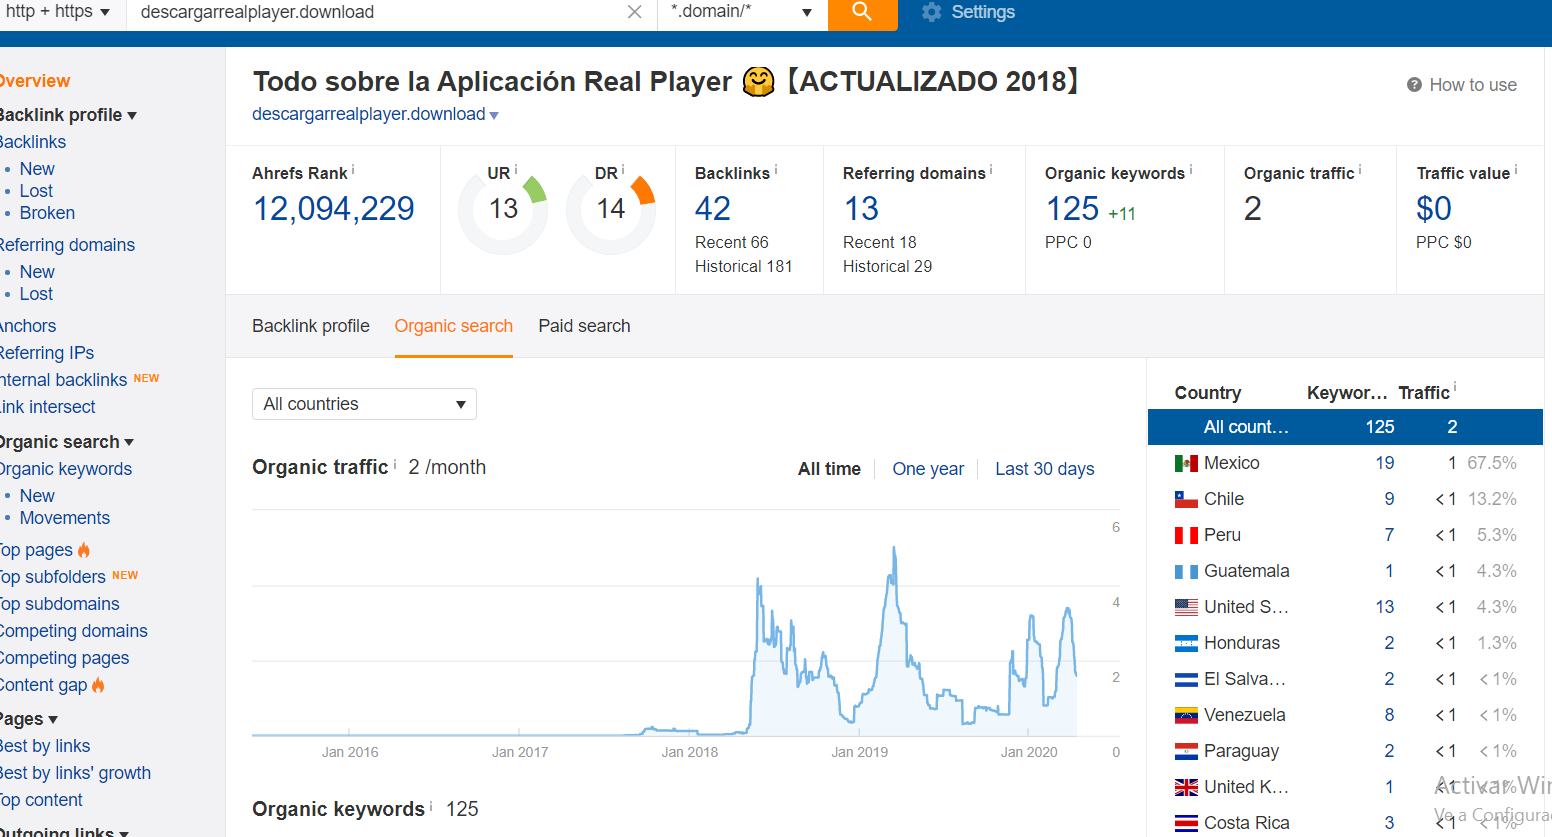
Task: Open Referring IPs in sidebar
Action: [x=46, y=353]
